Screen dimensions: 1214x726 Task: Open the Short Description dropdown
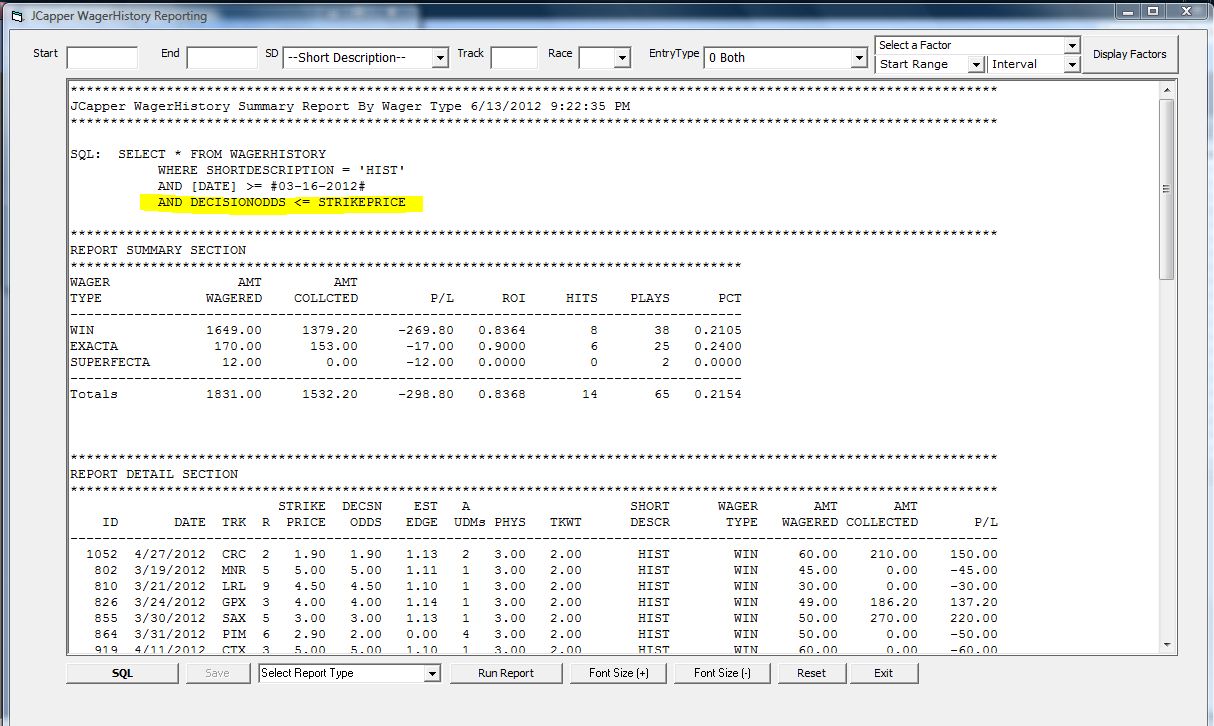click(440, 58)
